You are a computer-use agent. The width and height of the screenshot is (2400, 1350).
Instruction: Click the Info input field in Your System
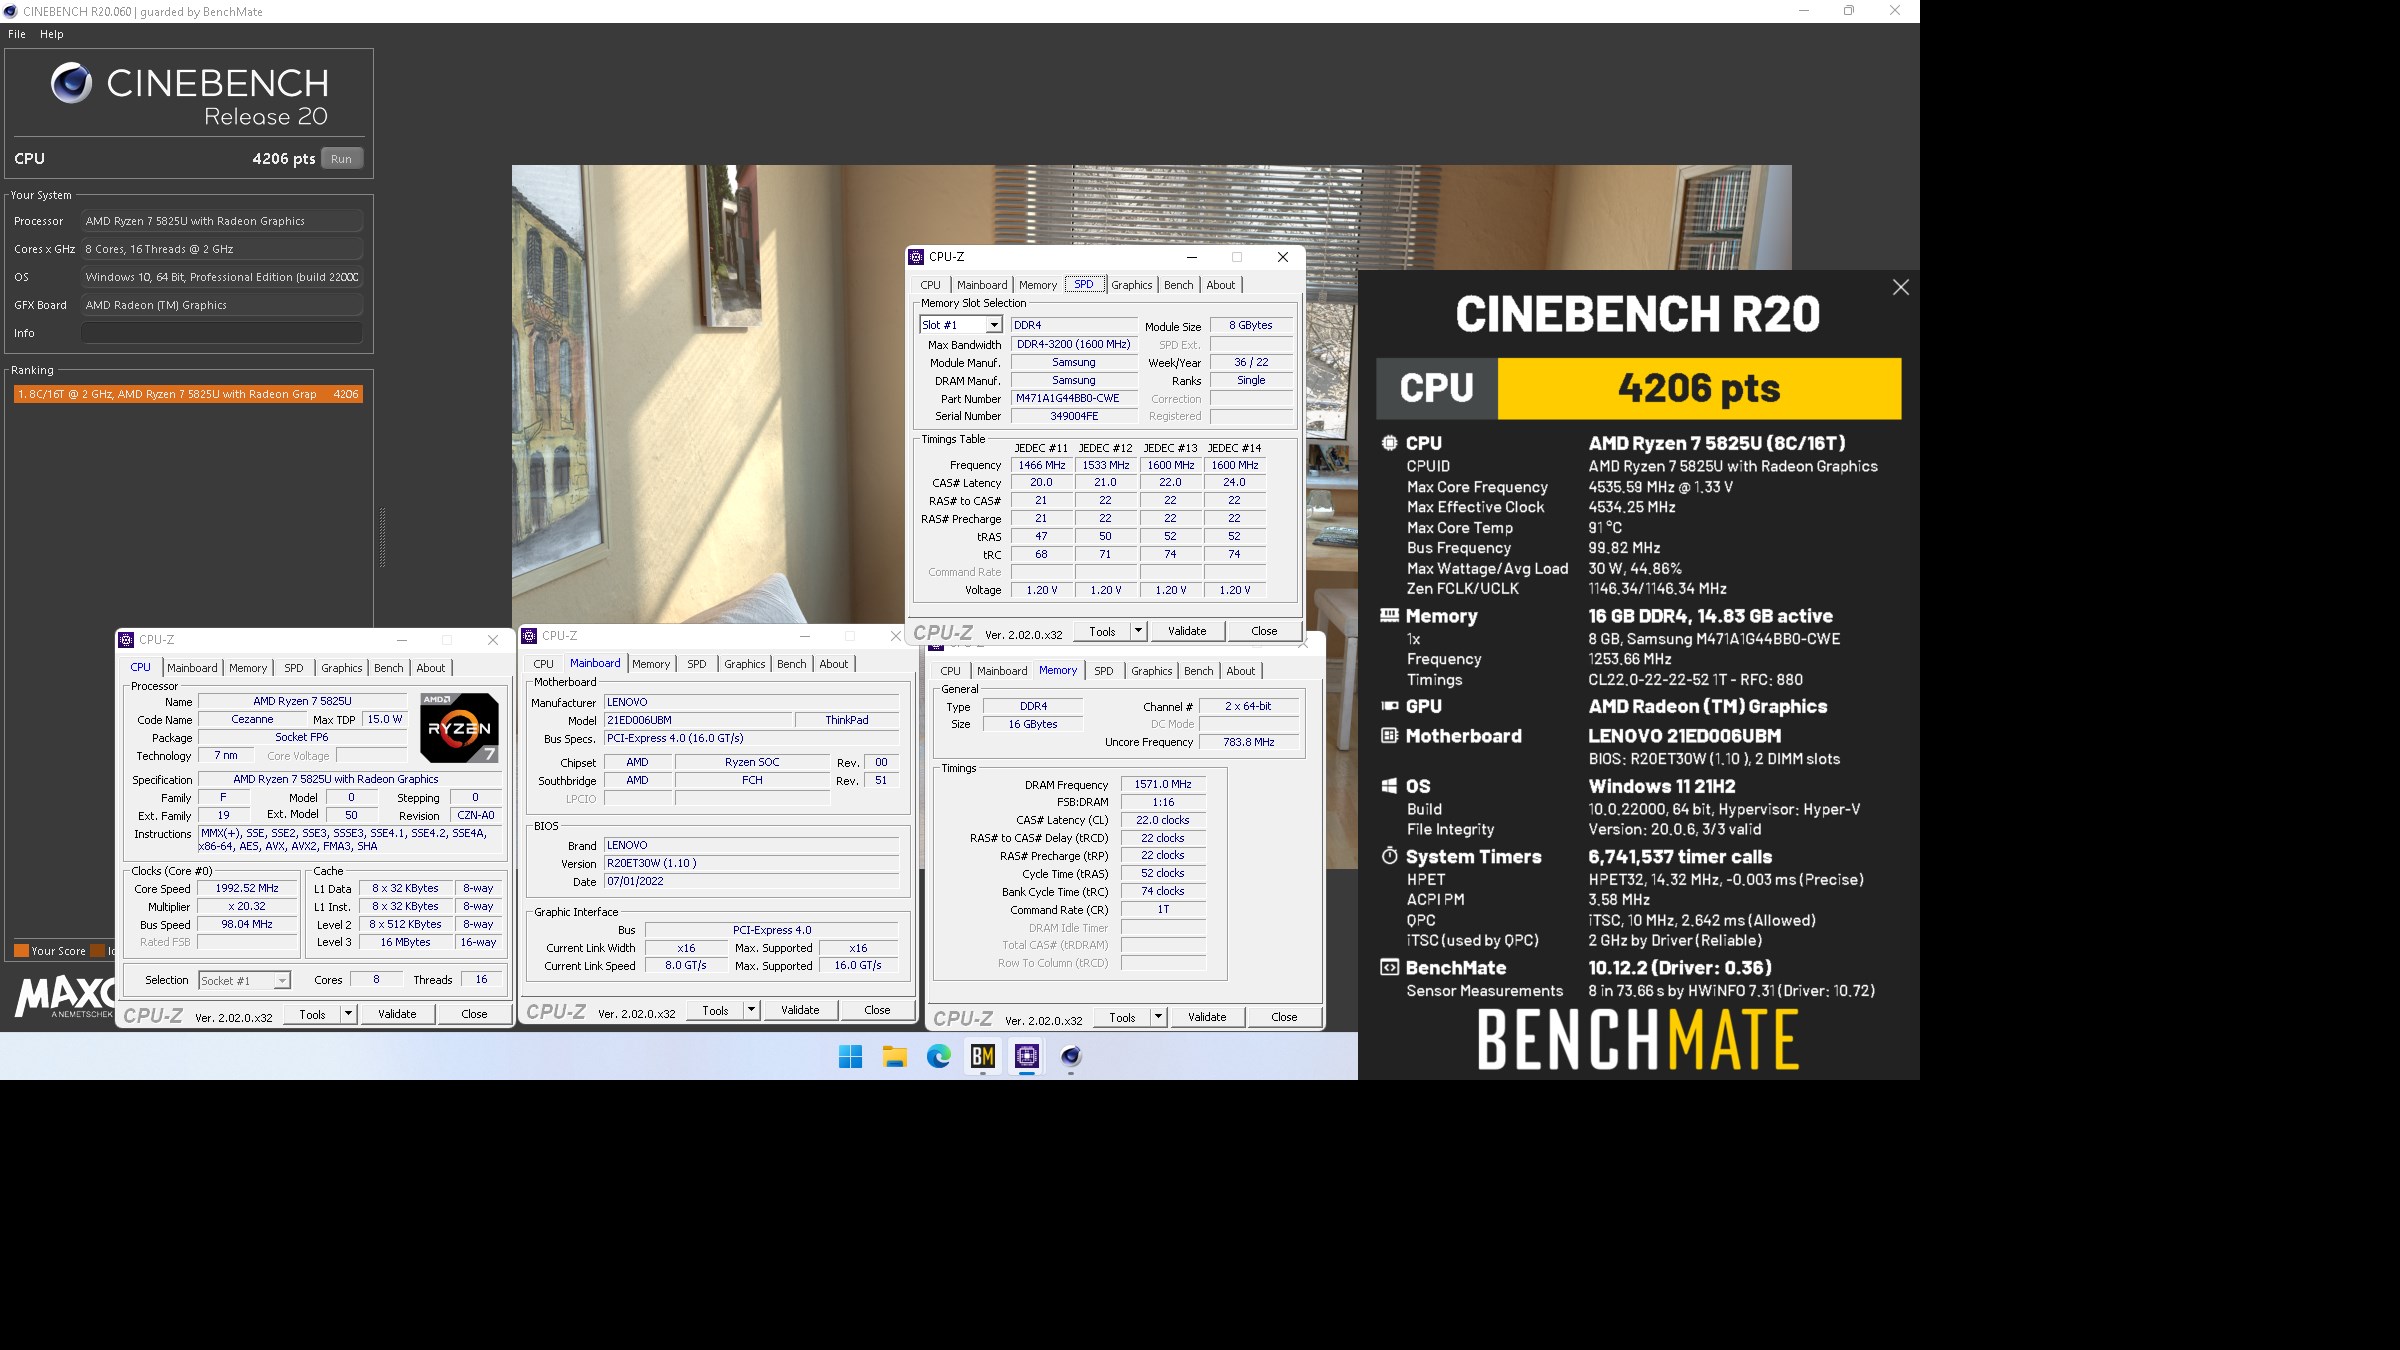222,333
